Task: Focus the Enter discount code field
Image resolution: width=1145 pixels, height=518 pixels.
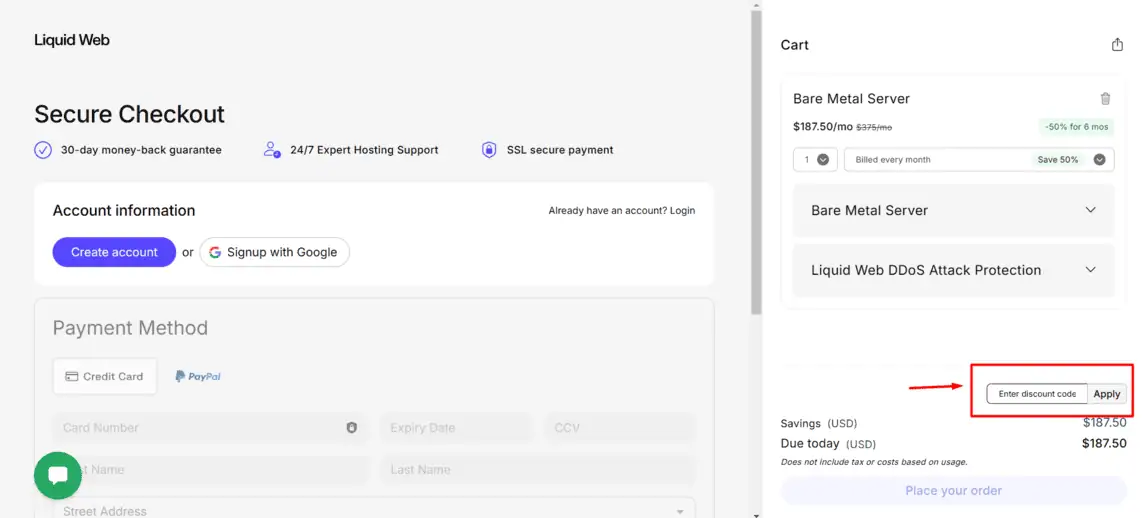Action: [1037, 394]
